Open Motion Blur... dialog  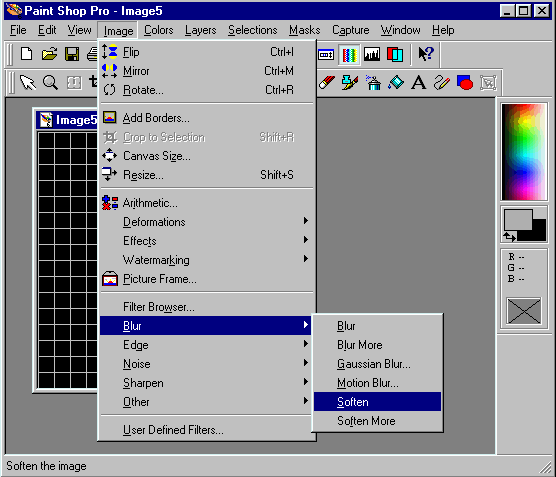point(378,383)
